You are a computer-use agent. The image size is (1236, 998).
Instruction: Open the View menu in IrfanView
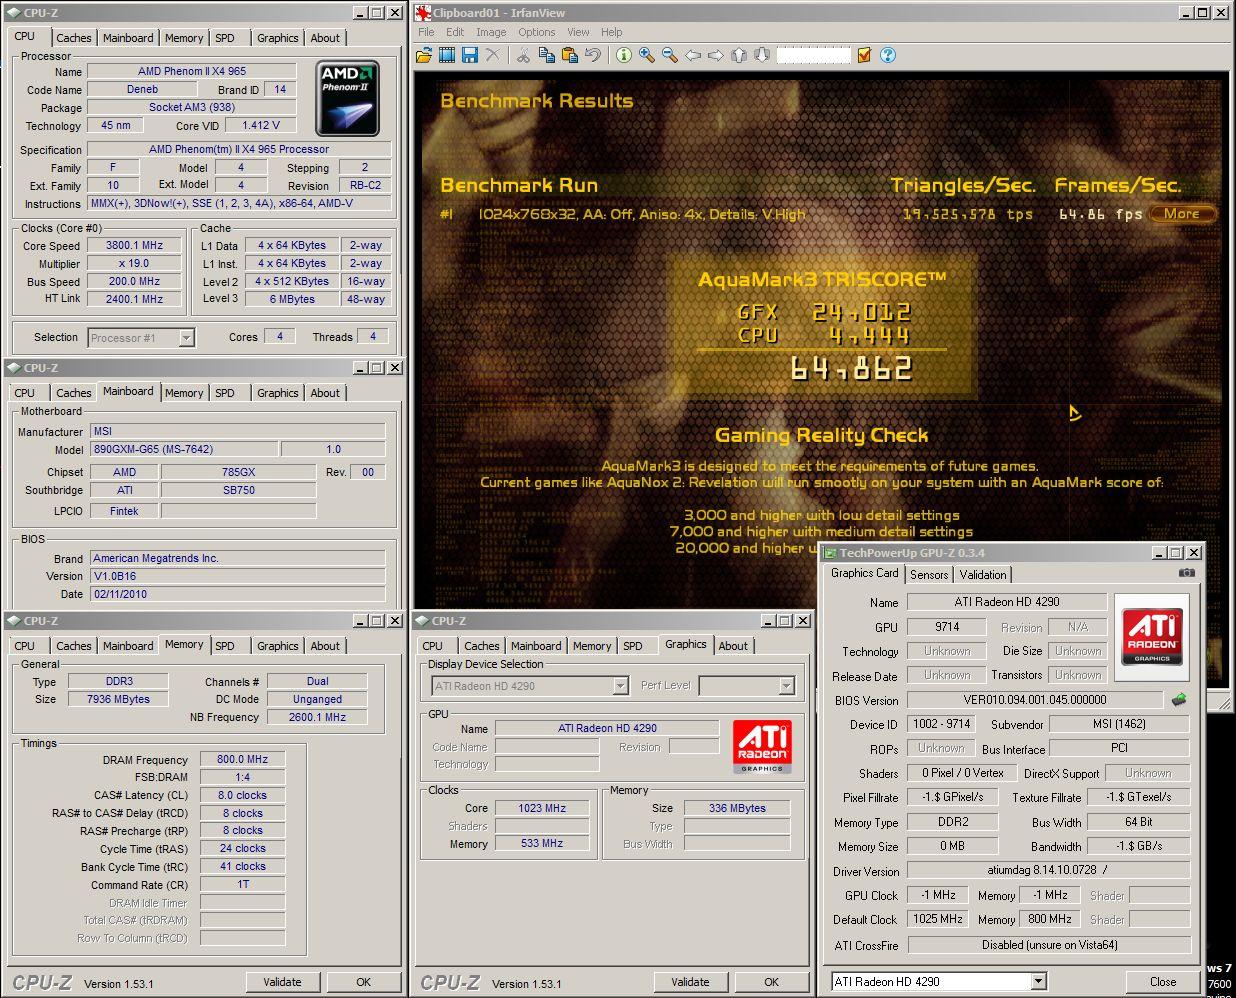[x=578, y=32]
